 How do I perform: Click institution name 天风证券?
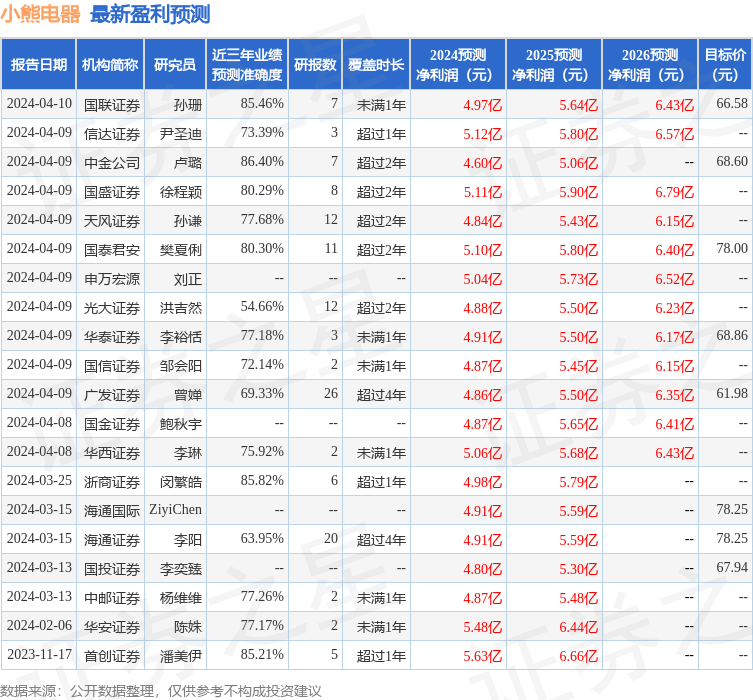click(x=111, y=221)
